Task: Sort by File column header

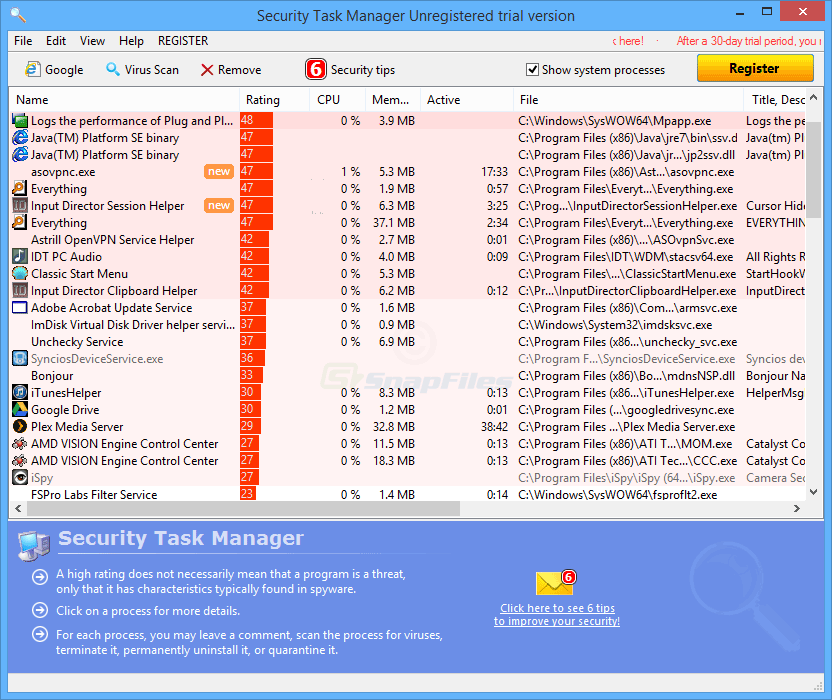Action: 628,100
